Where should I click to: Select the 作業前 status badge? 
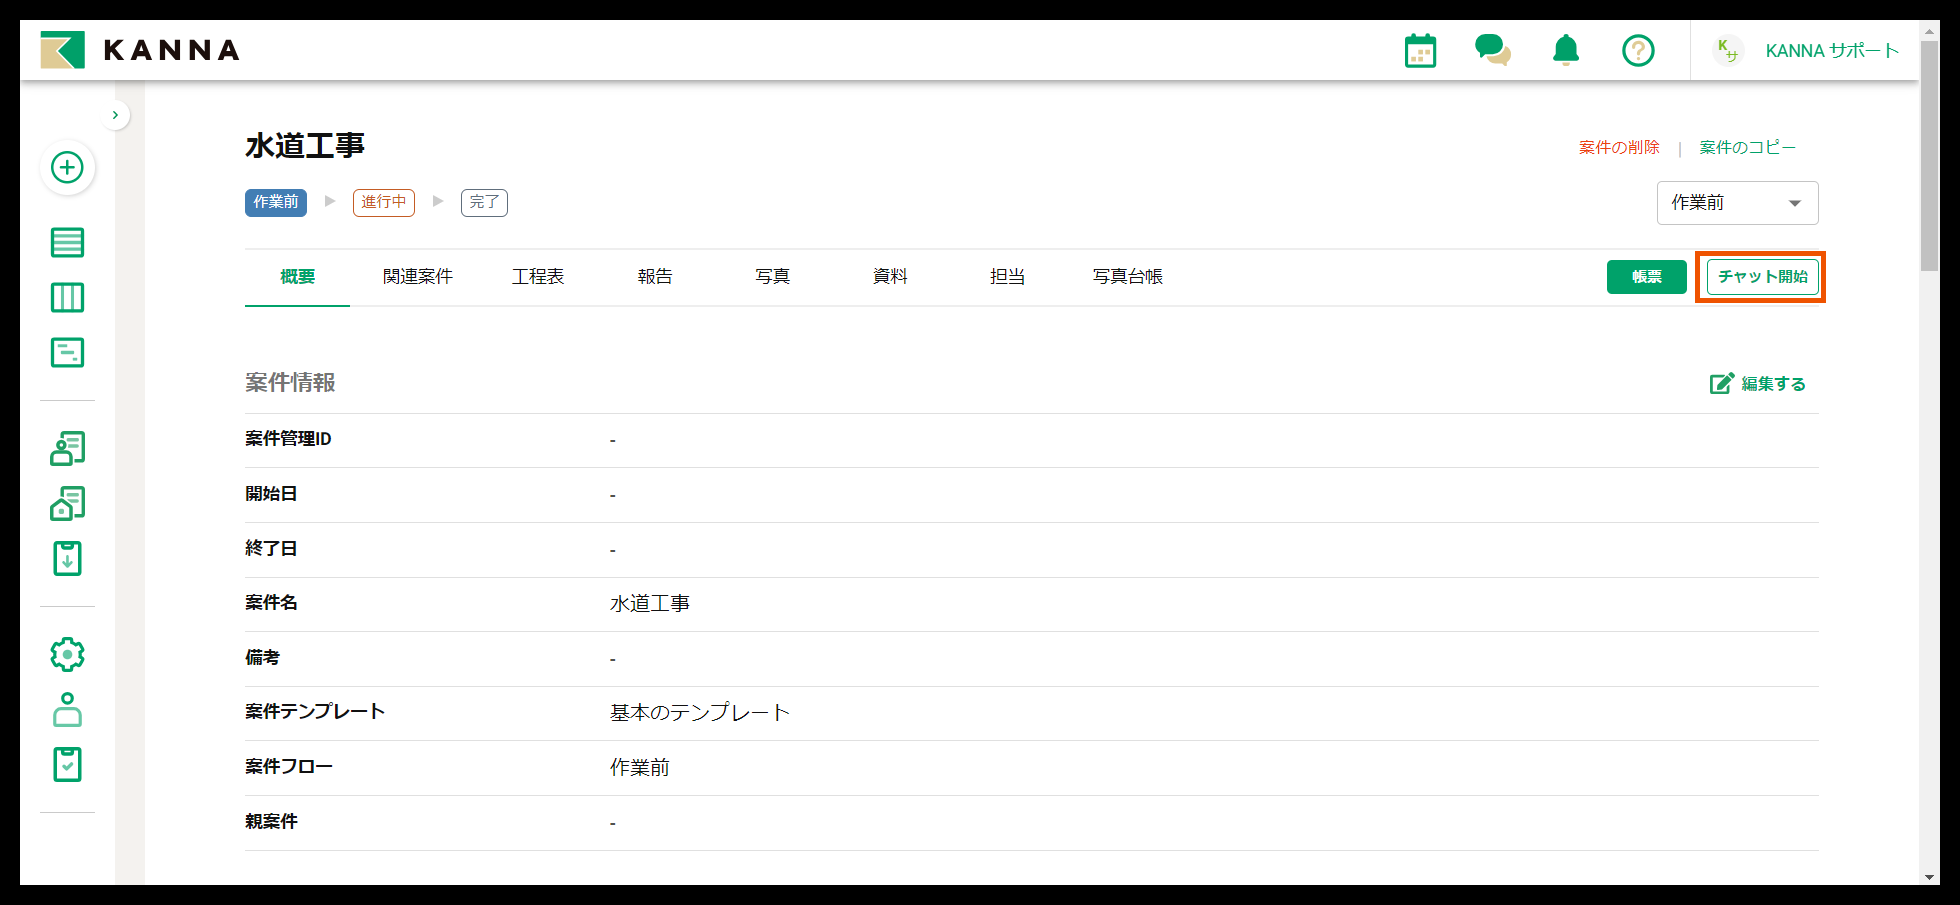pyautogui.click(x=275, y=202)
